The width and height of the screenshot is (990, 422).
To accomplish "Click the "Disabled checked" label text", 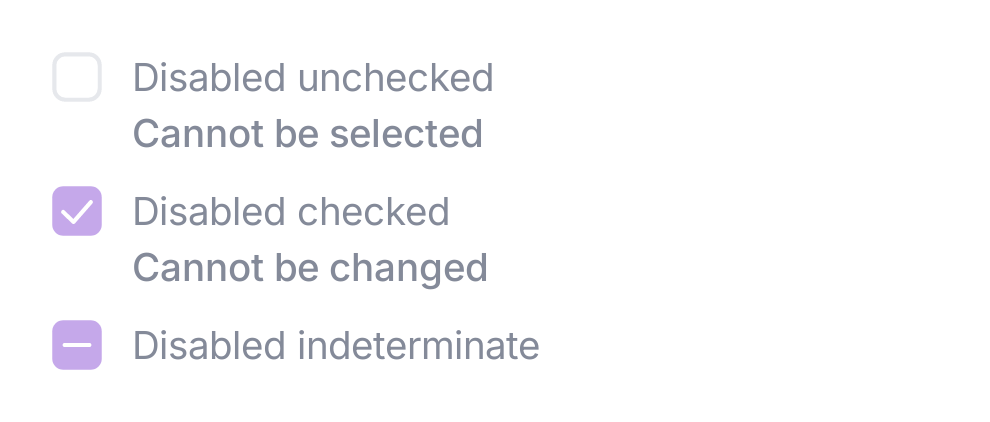I will [291, 212].
